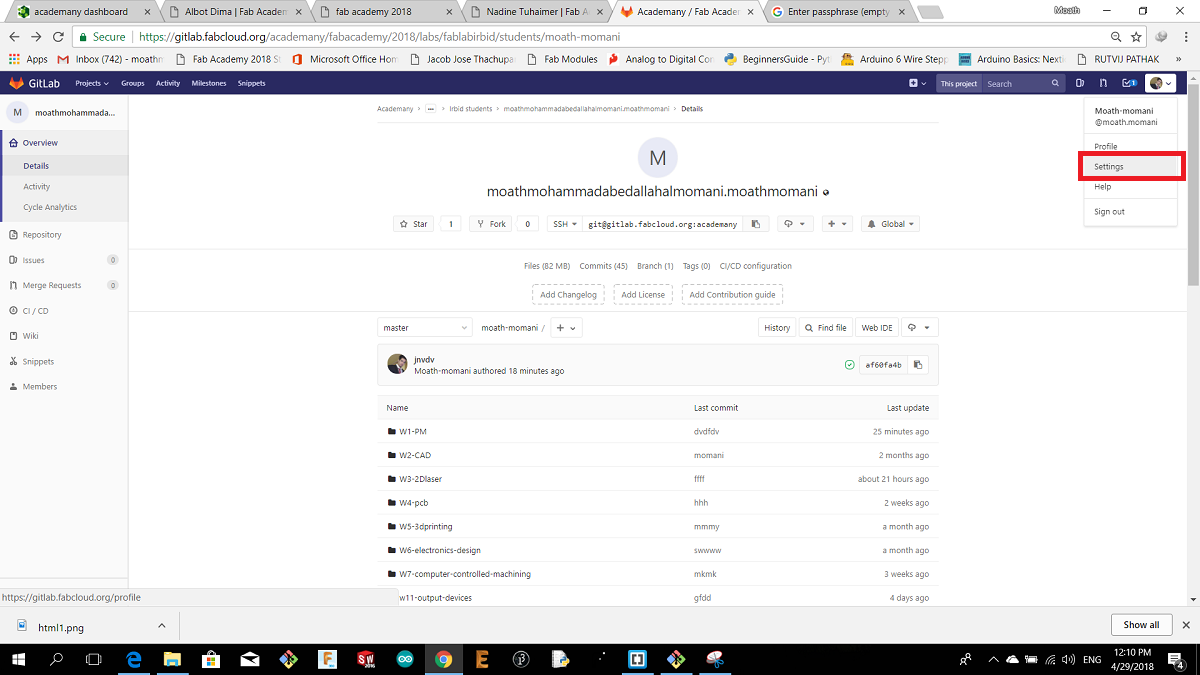Click the magnifier icon in the search box

click(x=1055, y=83)
